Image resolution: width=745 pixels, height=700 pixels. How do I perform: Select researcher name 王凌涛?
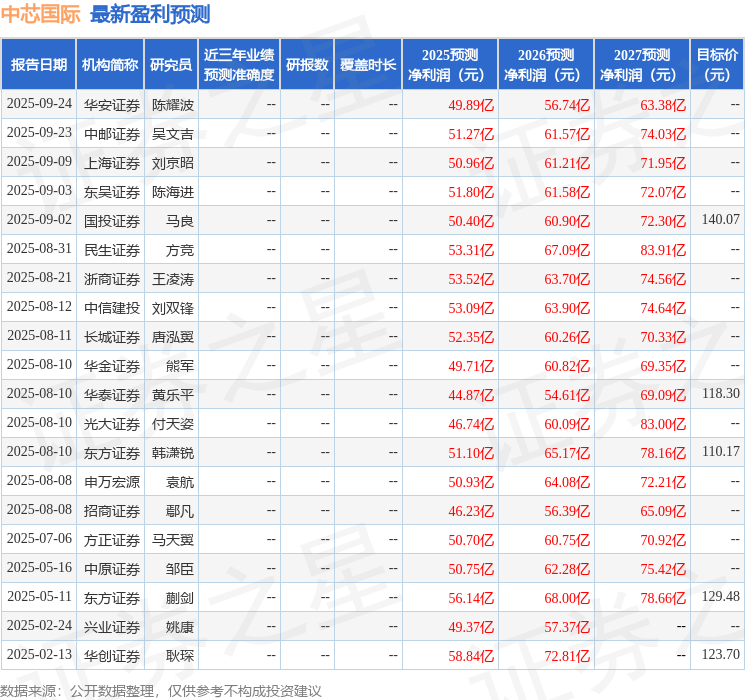pos(172,279)
